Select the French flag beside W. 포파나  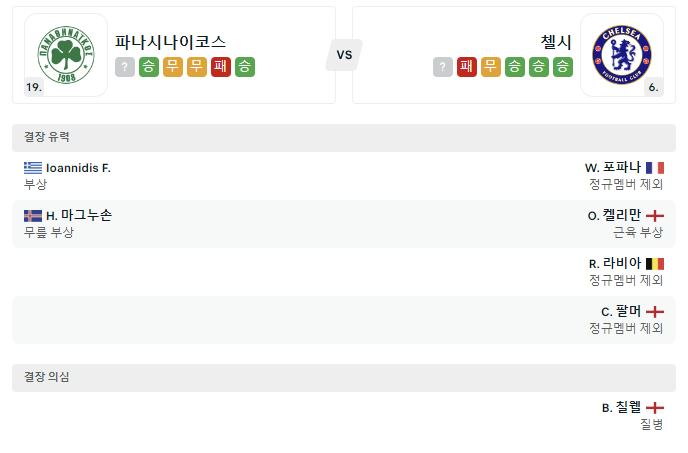655,168
